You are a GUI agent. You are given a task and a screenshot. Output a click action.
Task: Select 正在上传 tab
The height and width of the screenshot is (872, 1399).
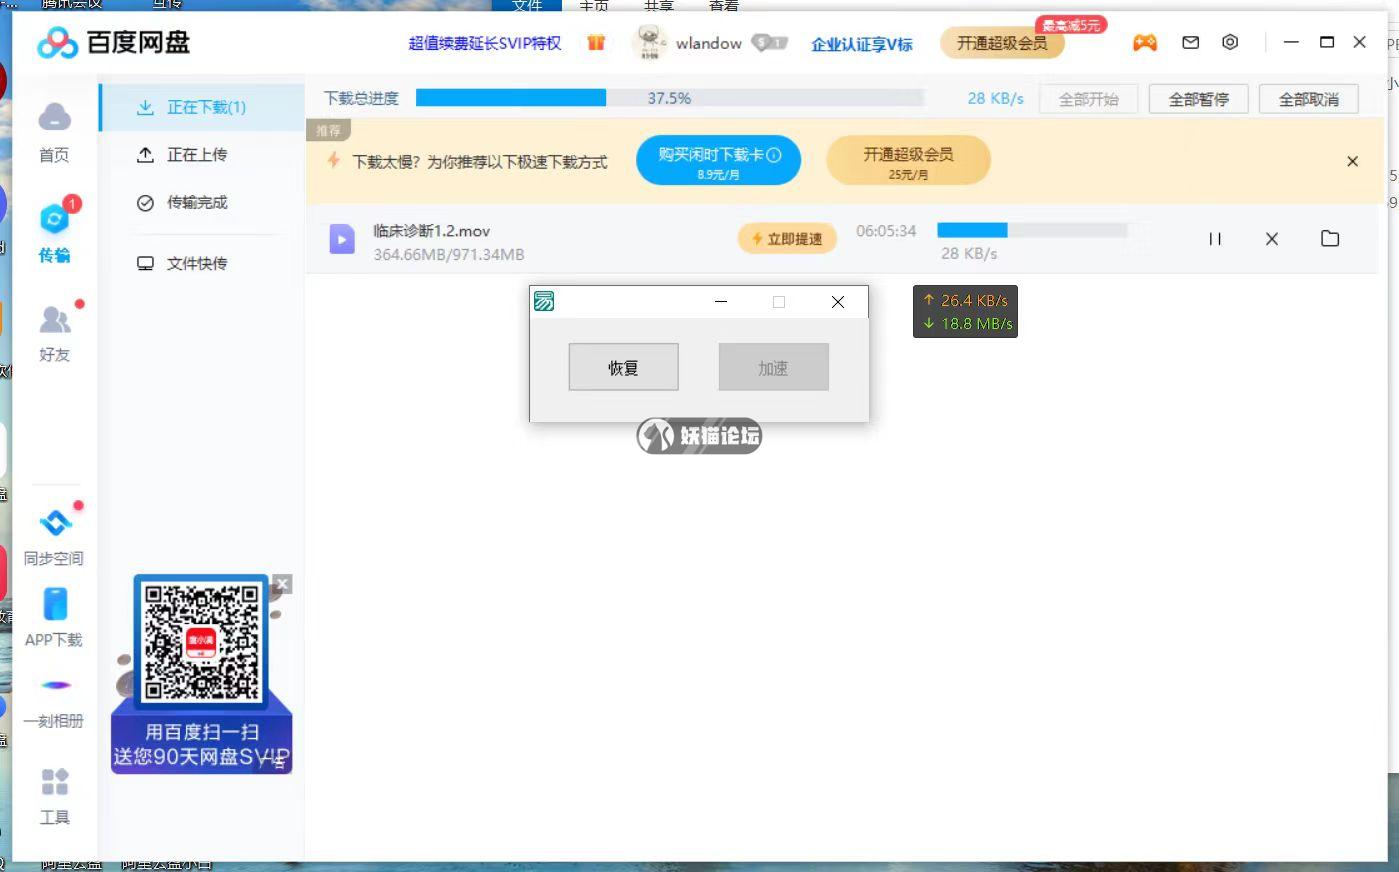202,155
